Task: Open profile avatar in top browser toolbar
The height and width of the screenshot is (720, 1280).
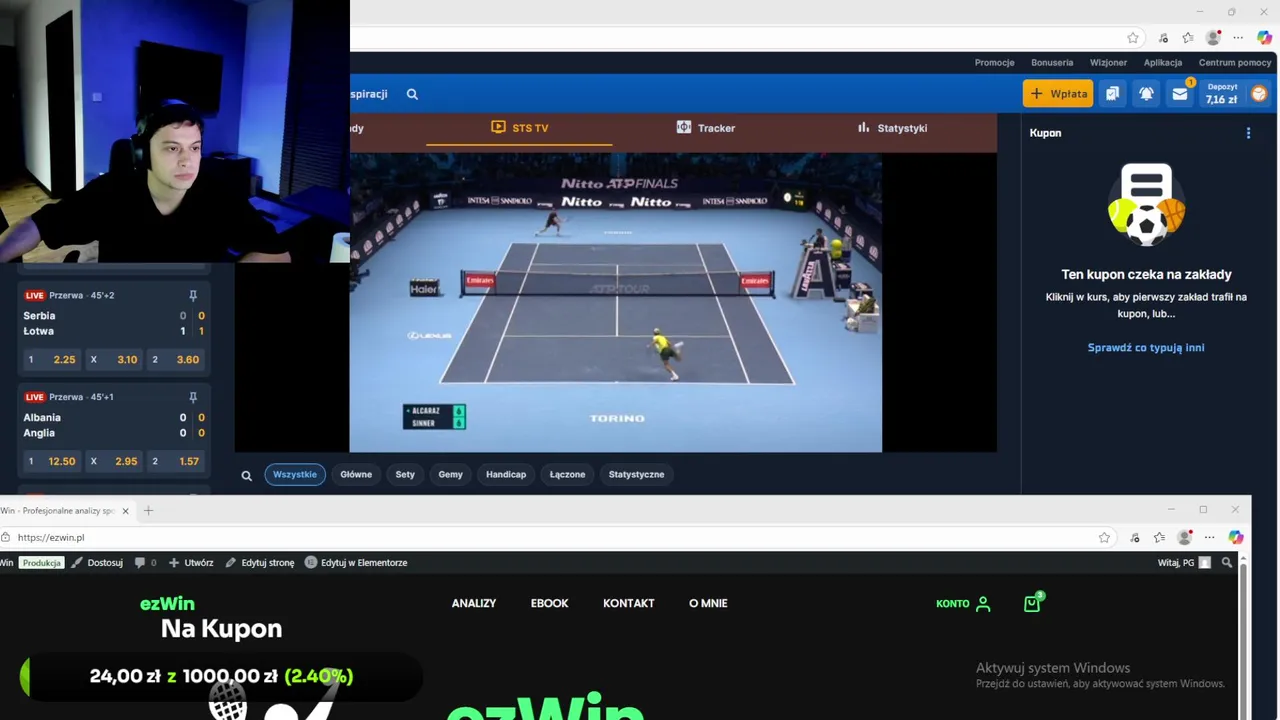Action: point(1213,38)
